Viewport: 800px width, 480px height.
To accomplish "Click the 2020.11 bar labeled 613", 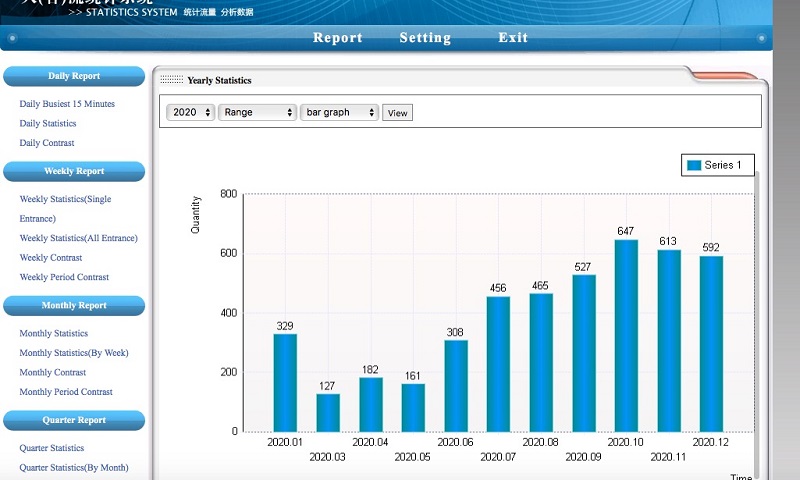I will tap(669, 341).
